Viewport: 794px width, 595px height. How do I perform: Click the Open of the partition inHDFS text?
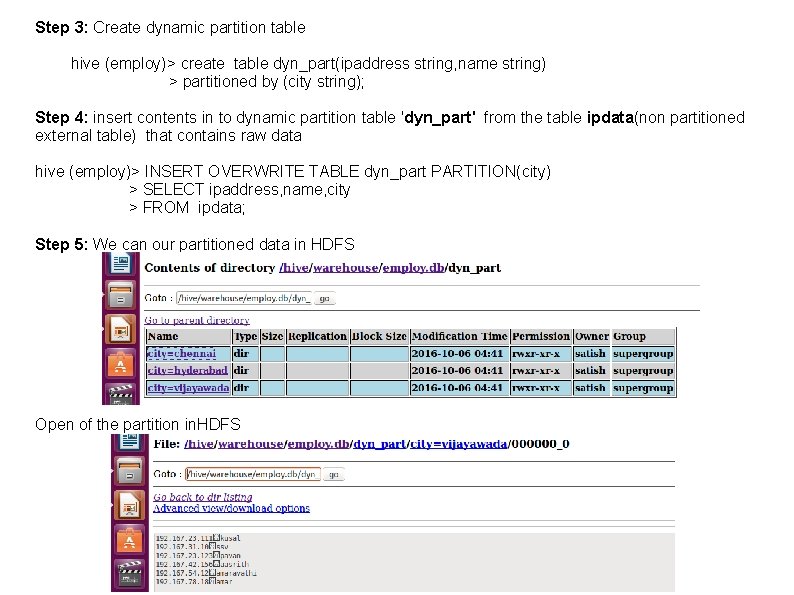pyautogui.click(x=138, y=424)
